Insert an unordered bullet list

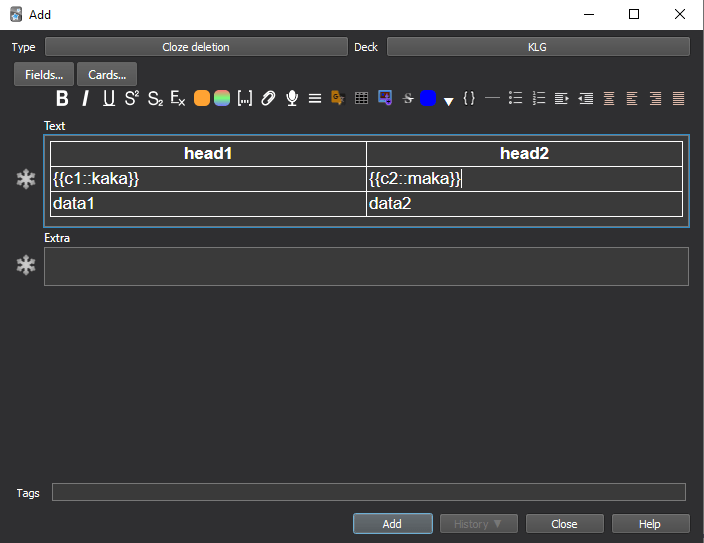click(x=516, y=98)
